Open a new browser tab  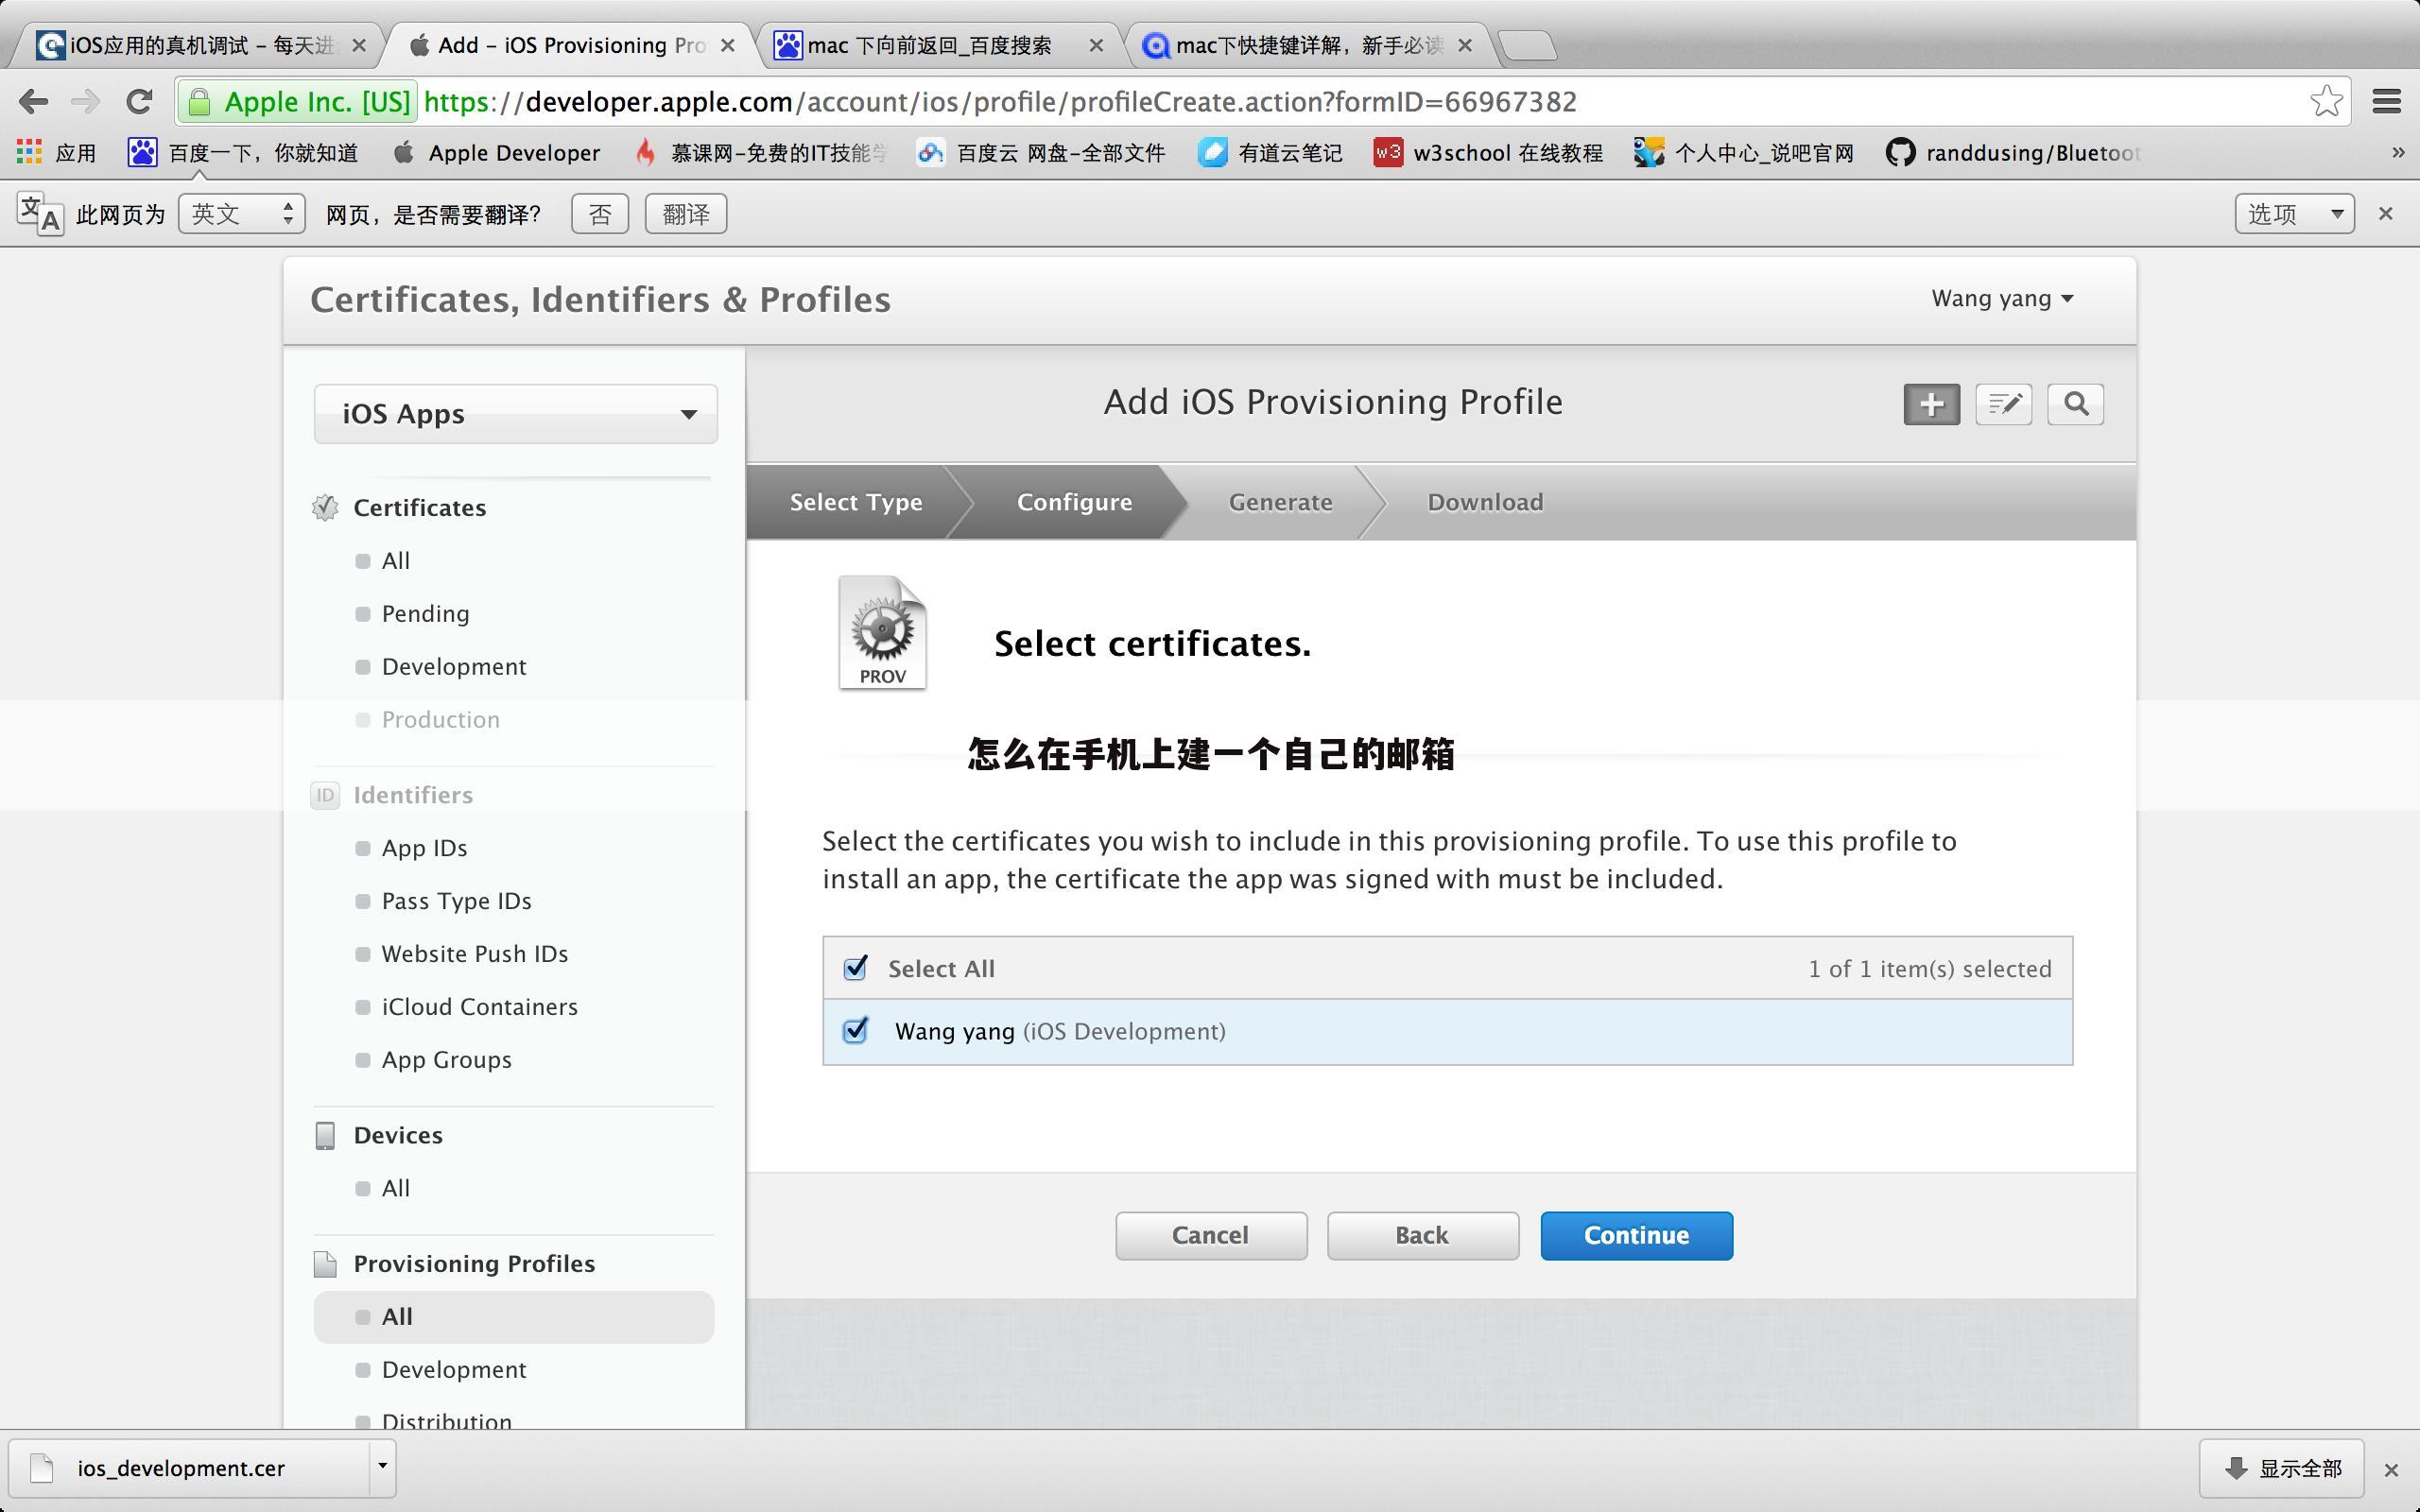click(x=1527, y=45)
